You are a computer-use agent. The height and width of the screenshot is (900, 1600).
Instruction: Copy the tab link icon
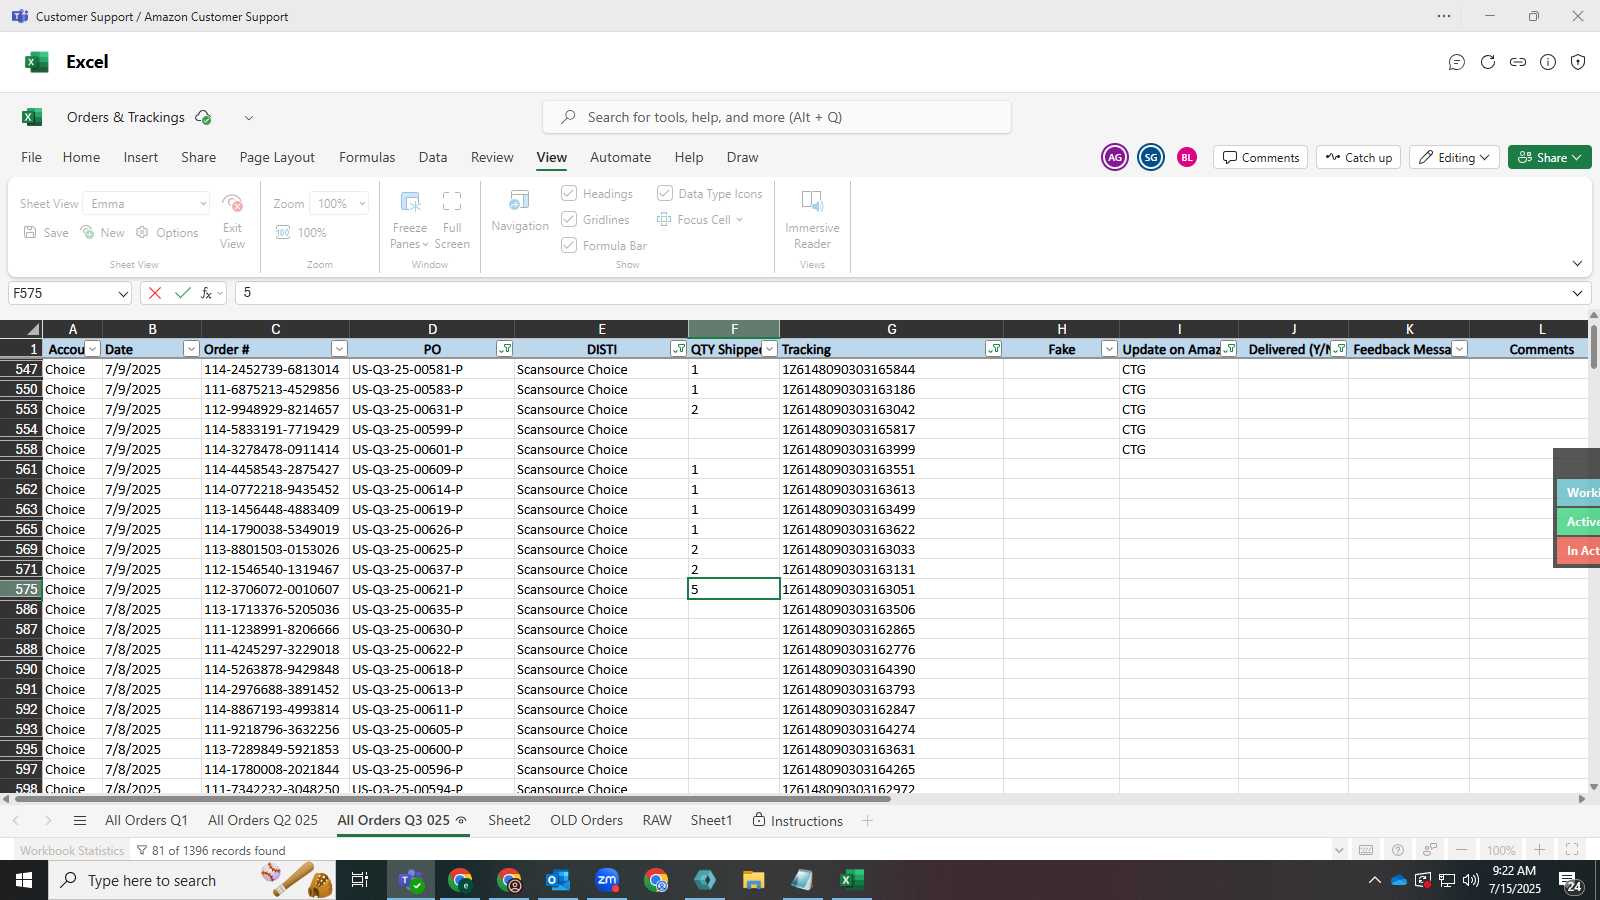[x=1518, y=62]
